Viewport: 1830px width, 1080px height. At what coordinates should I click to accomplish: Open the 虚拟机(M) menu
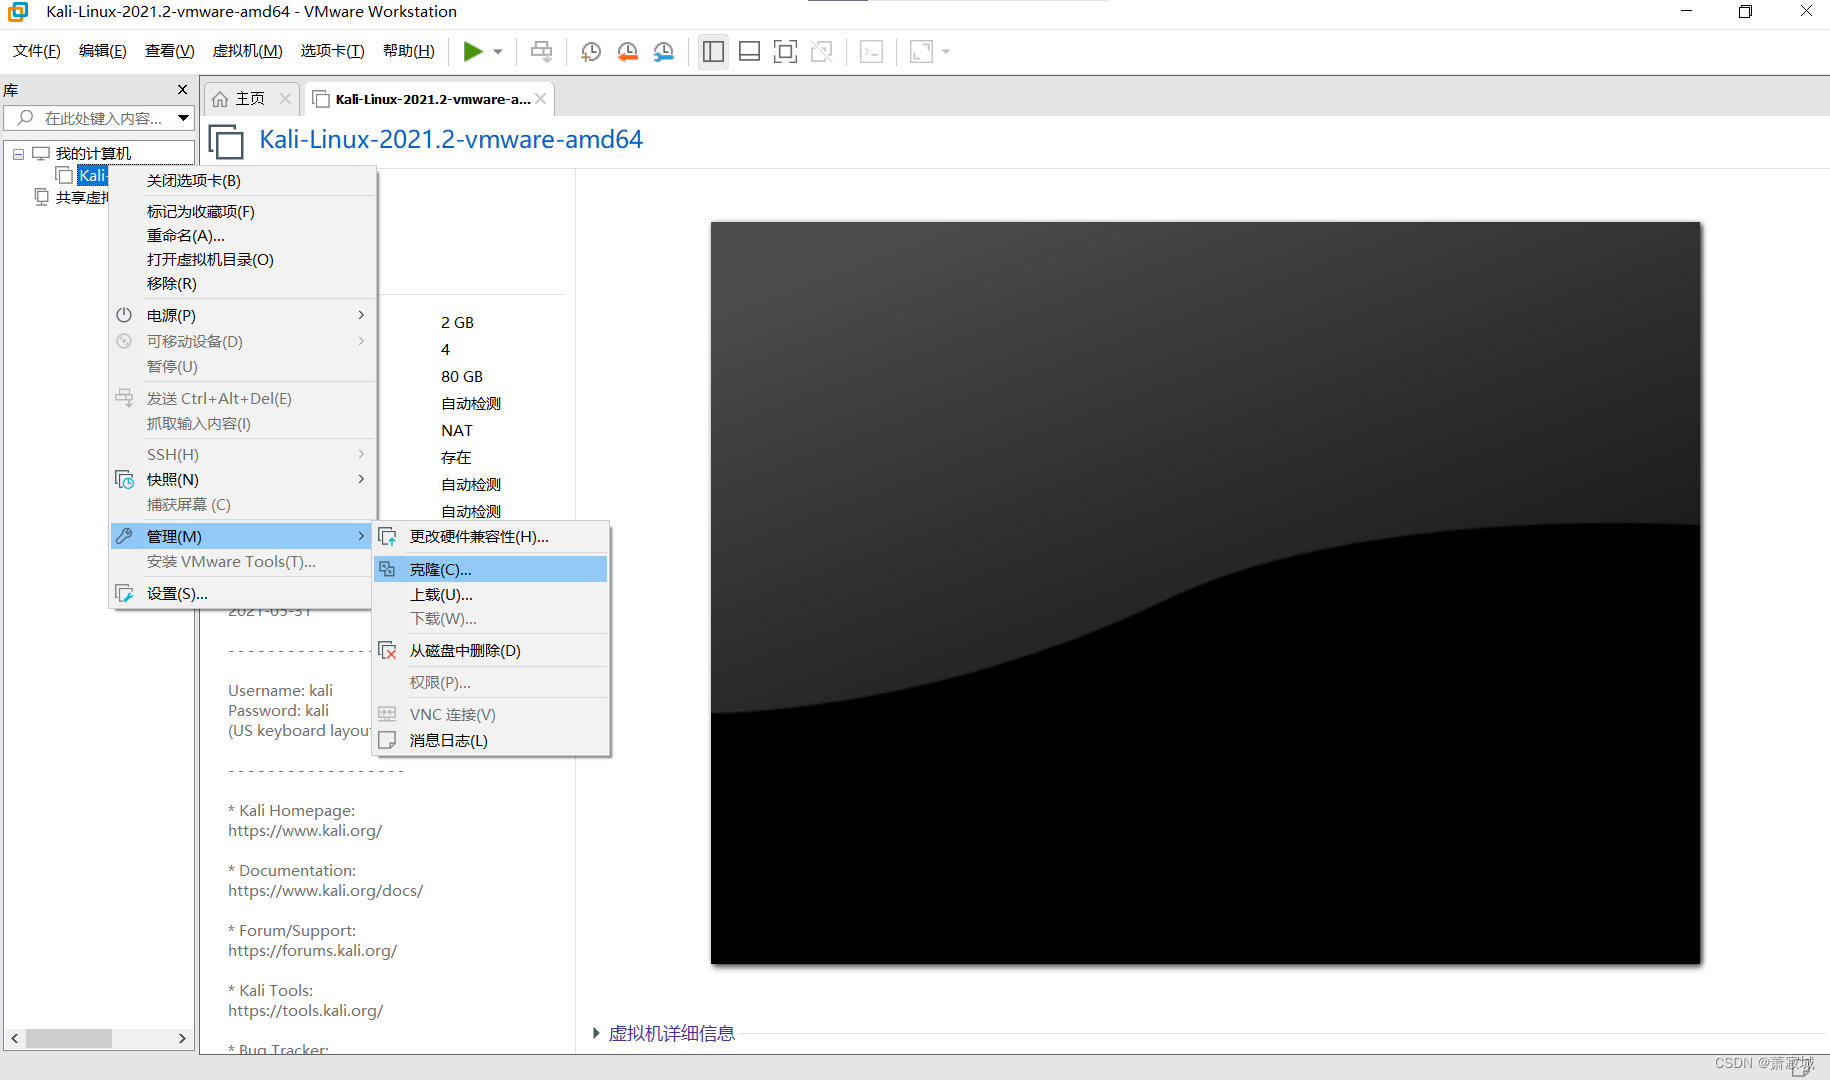pos(248,51)
